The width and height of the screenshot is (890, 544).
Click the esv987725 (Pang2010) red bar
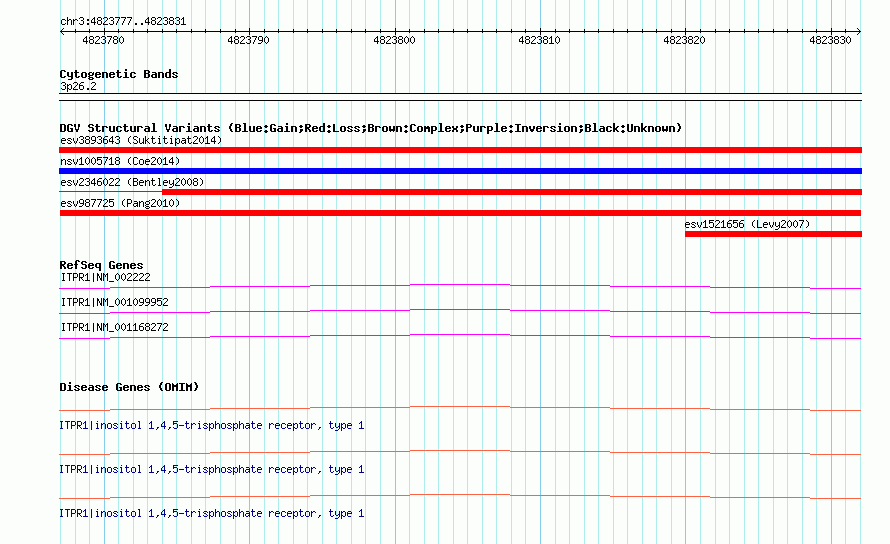pos(460,213)
